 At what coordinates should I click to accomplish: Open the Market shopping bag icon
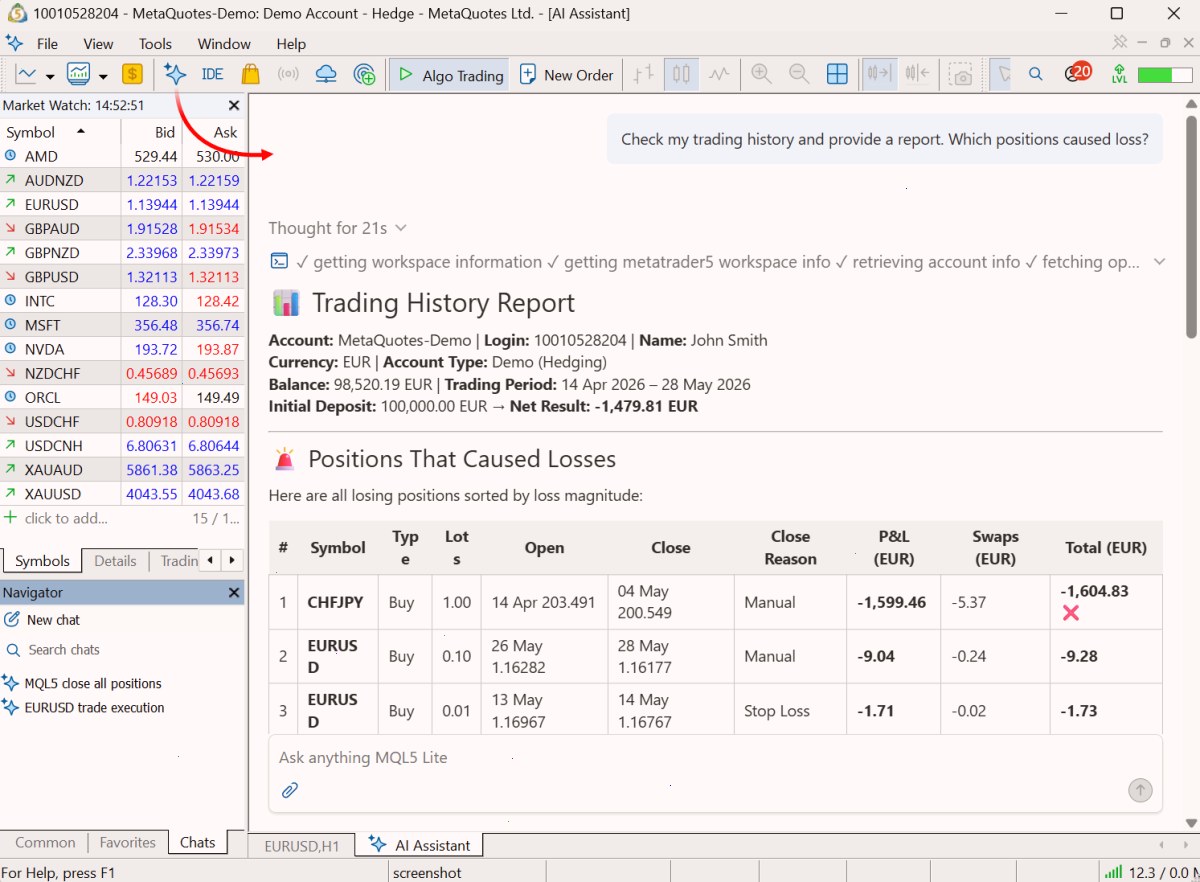(x=250, y=74)
